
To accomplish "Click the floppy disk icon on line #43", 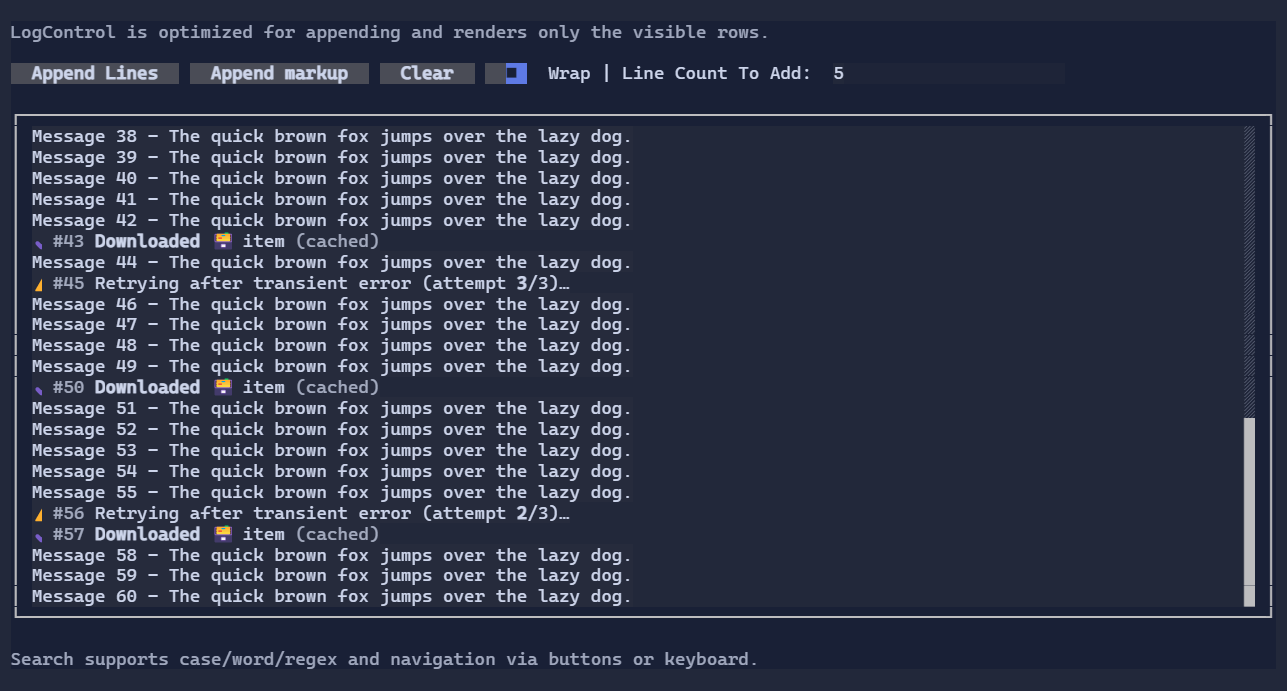I will (223, 241).
